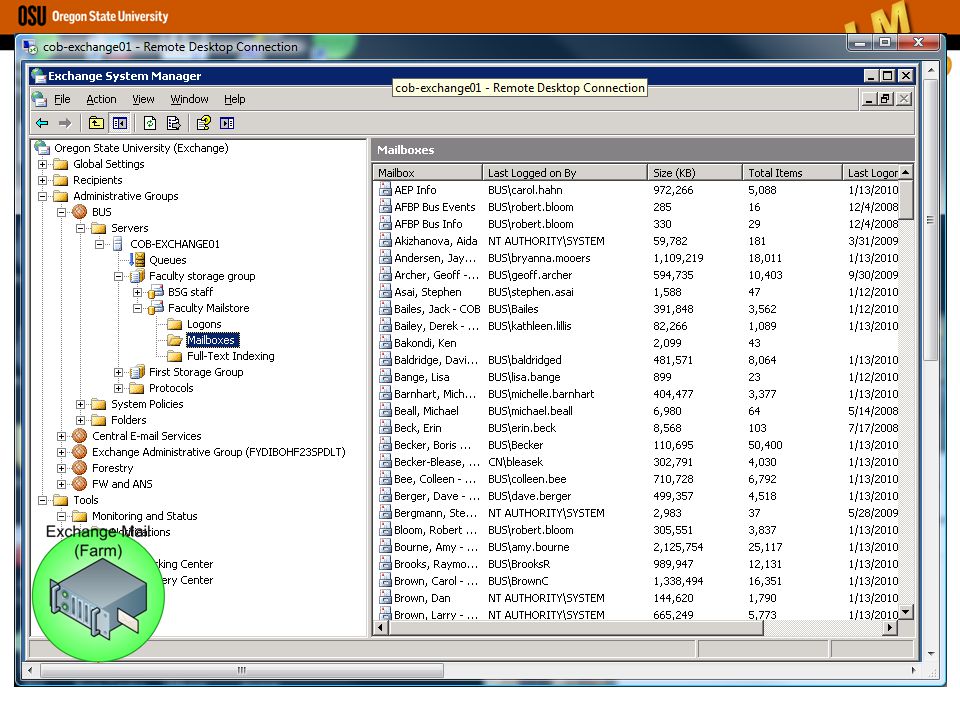Click the Remote Desktop horizontal scrollbar thumb
The image size is (960, 720).
tap(242, 670)
